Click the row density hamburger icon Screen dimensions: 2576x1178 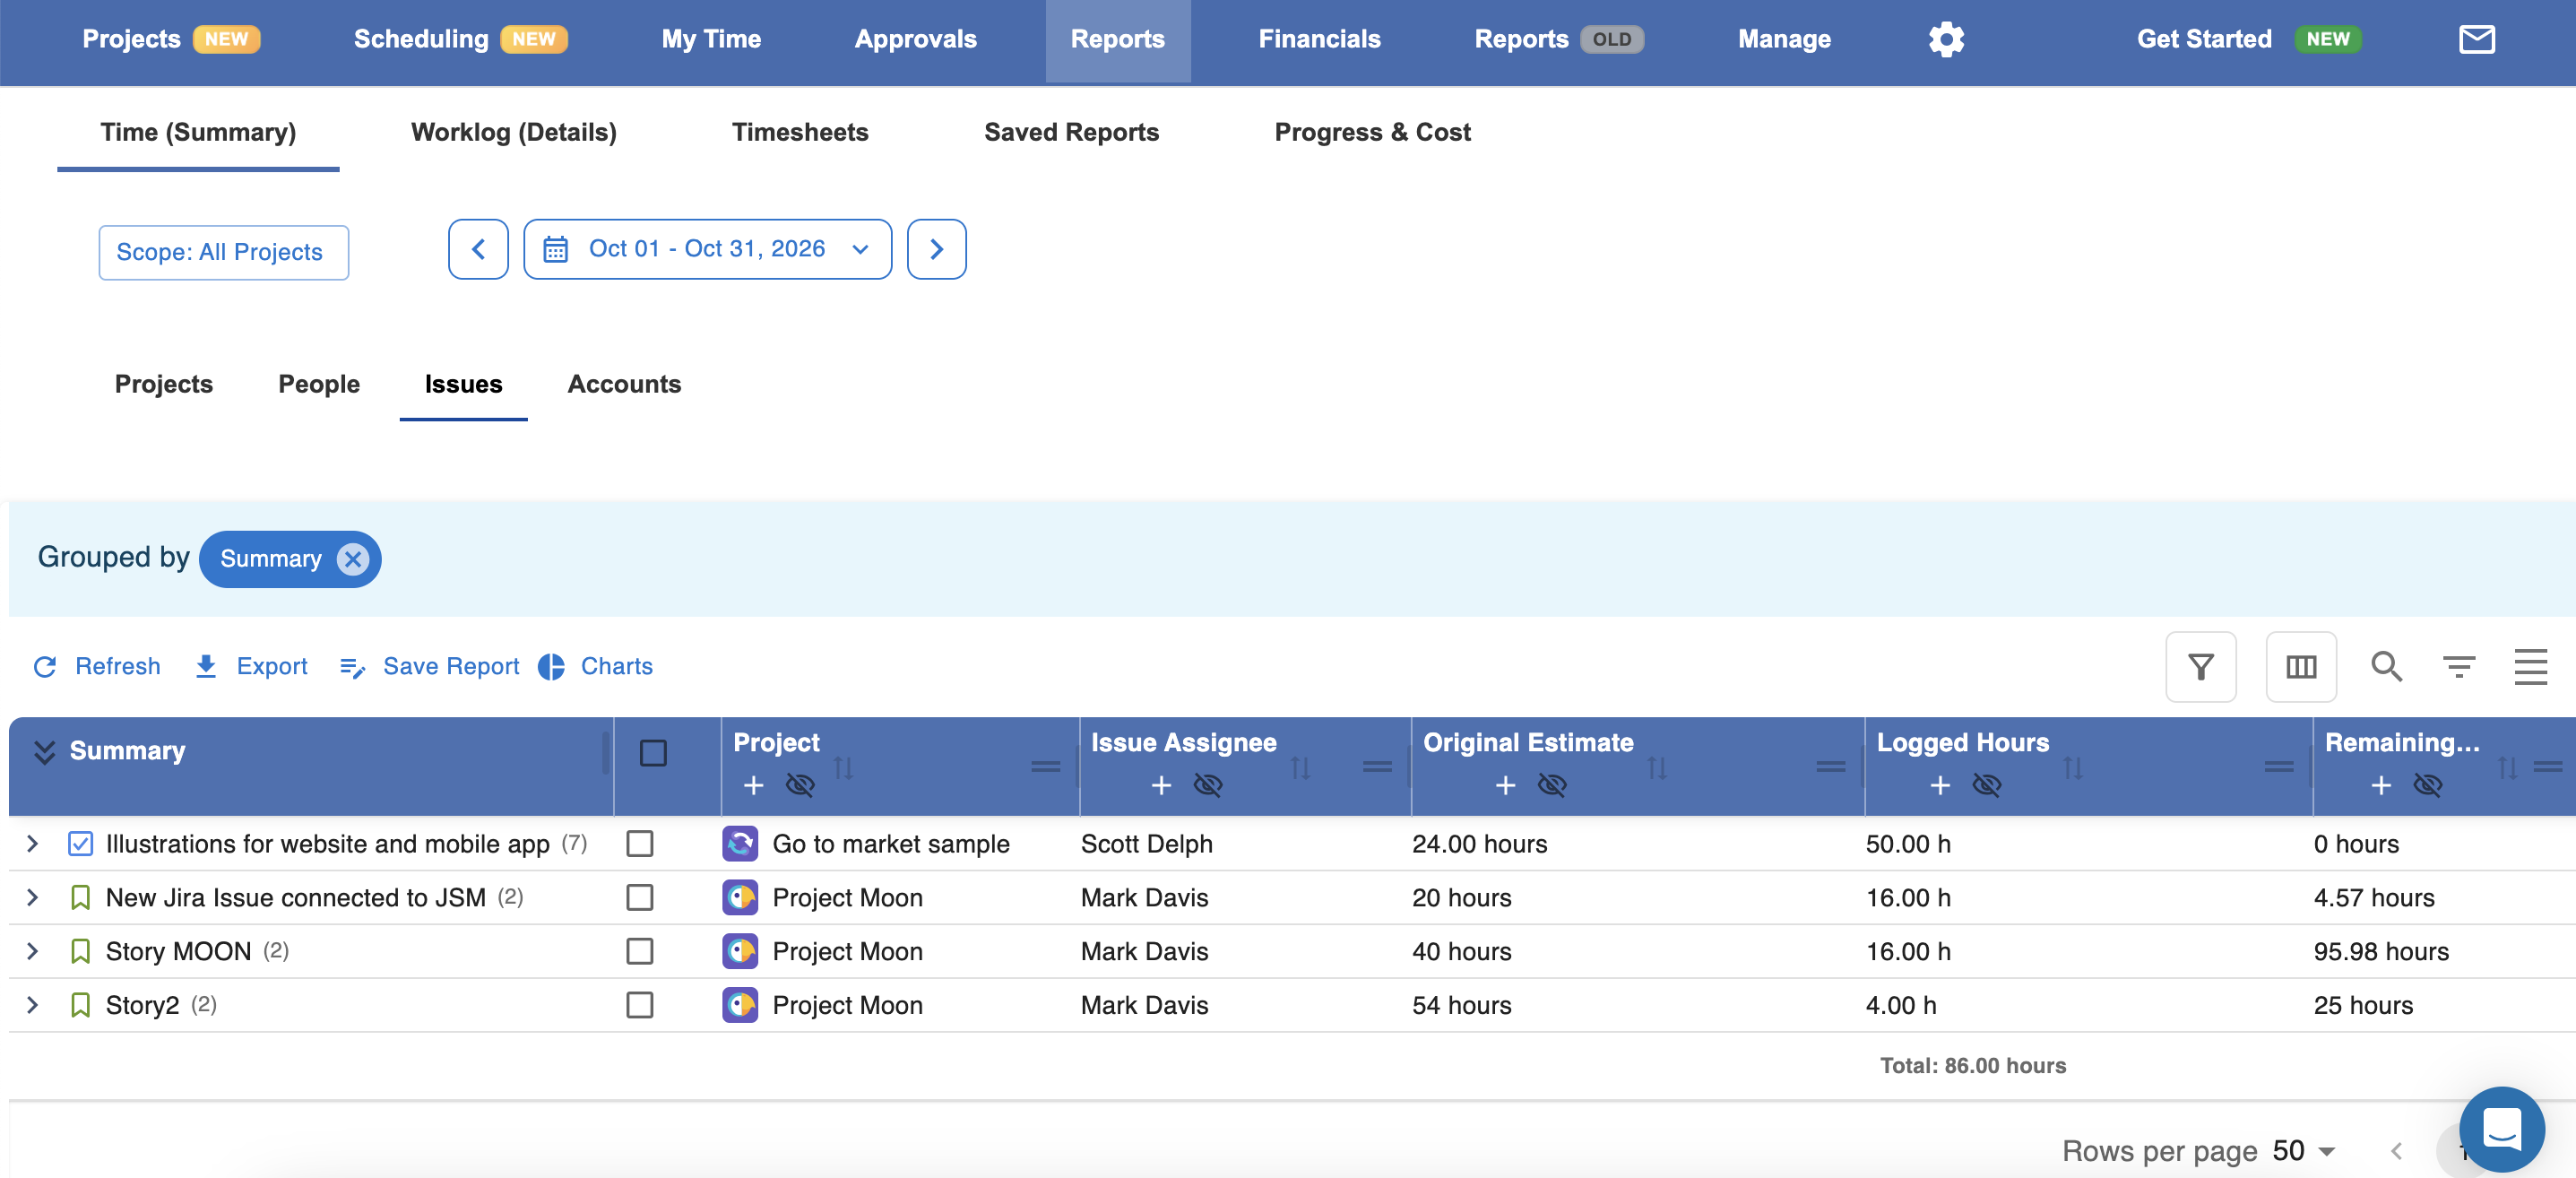pyautogui.click(x=2531, y=666)
